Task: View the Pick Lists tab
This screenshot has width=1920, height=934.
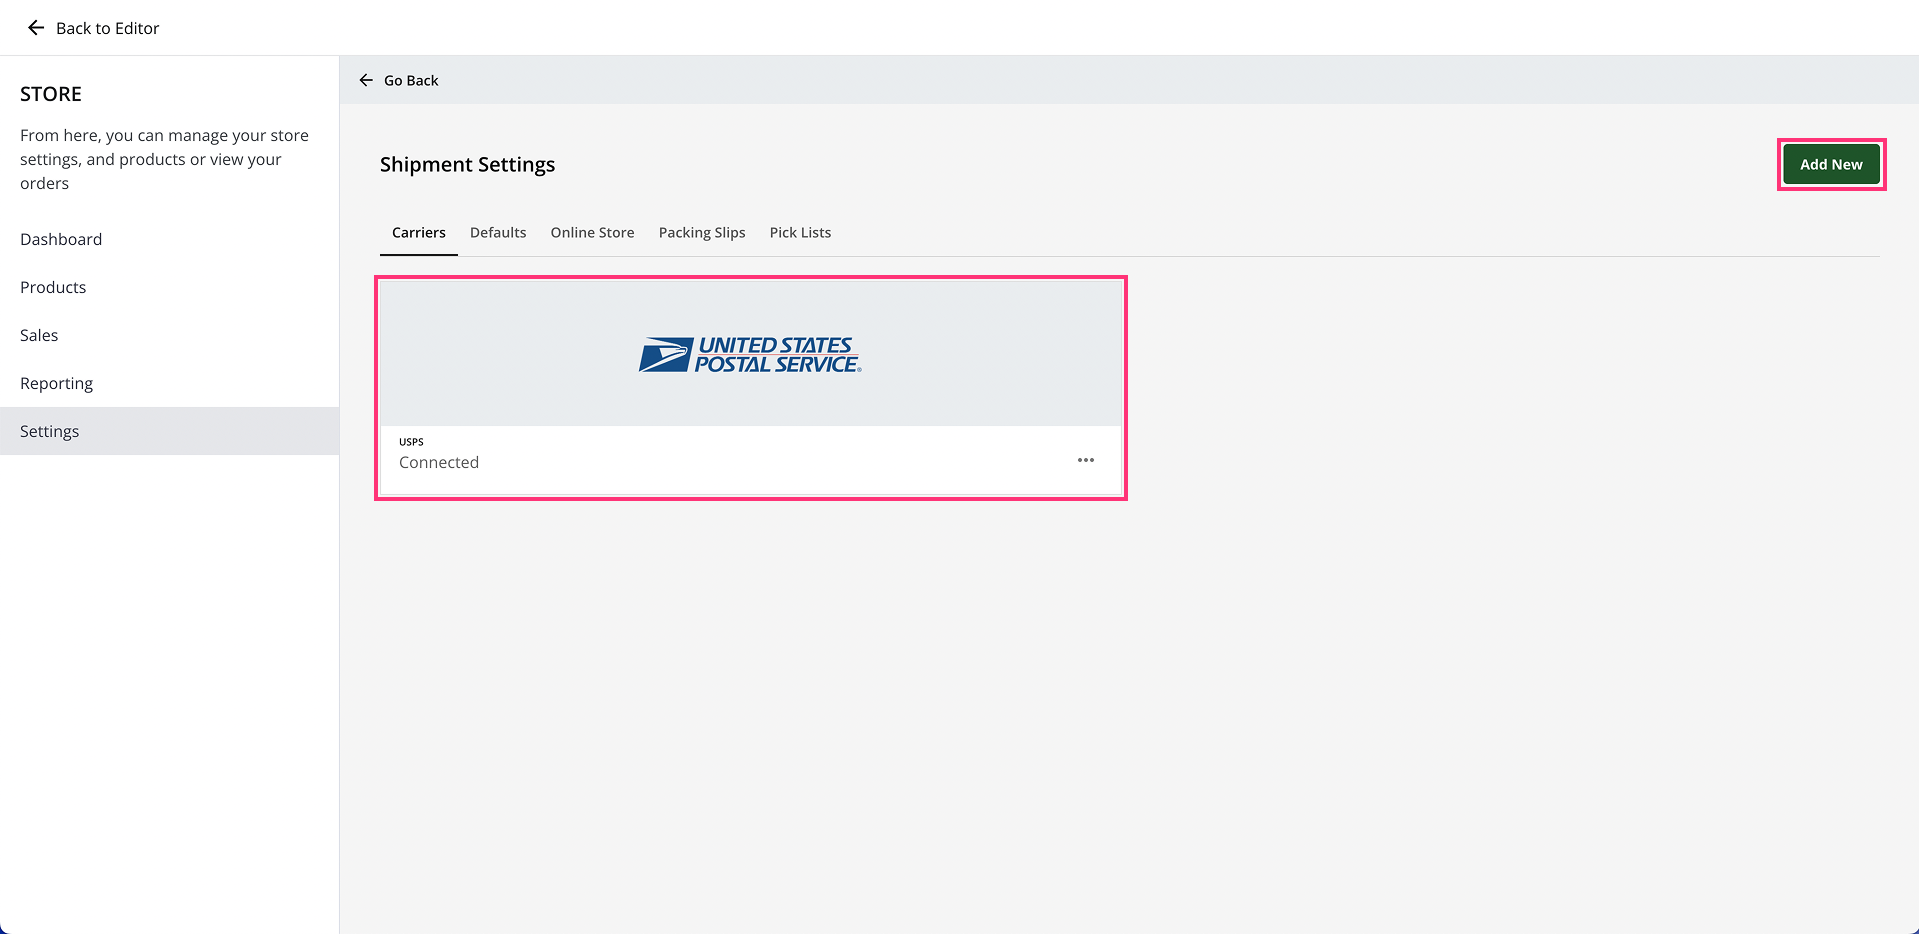Action: (x=800, y=232)
